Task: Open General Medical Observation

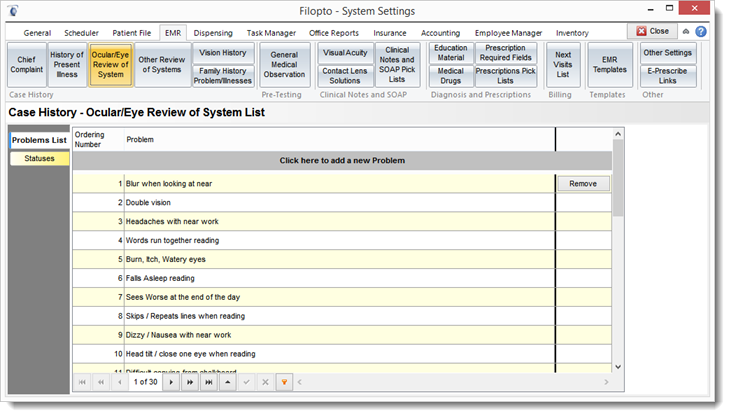Action: 284,65
